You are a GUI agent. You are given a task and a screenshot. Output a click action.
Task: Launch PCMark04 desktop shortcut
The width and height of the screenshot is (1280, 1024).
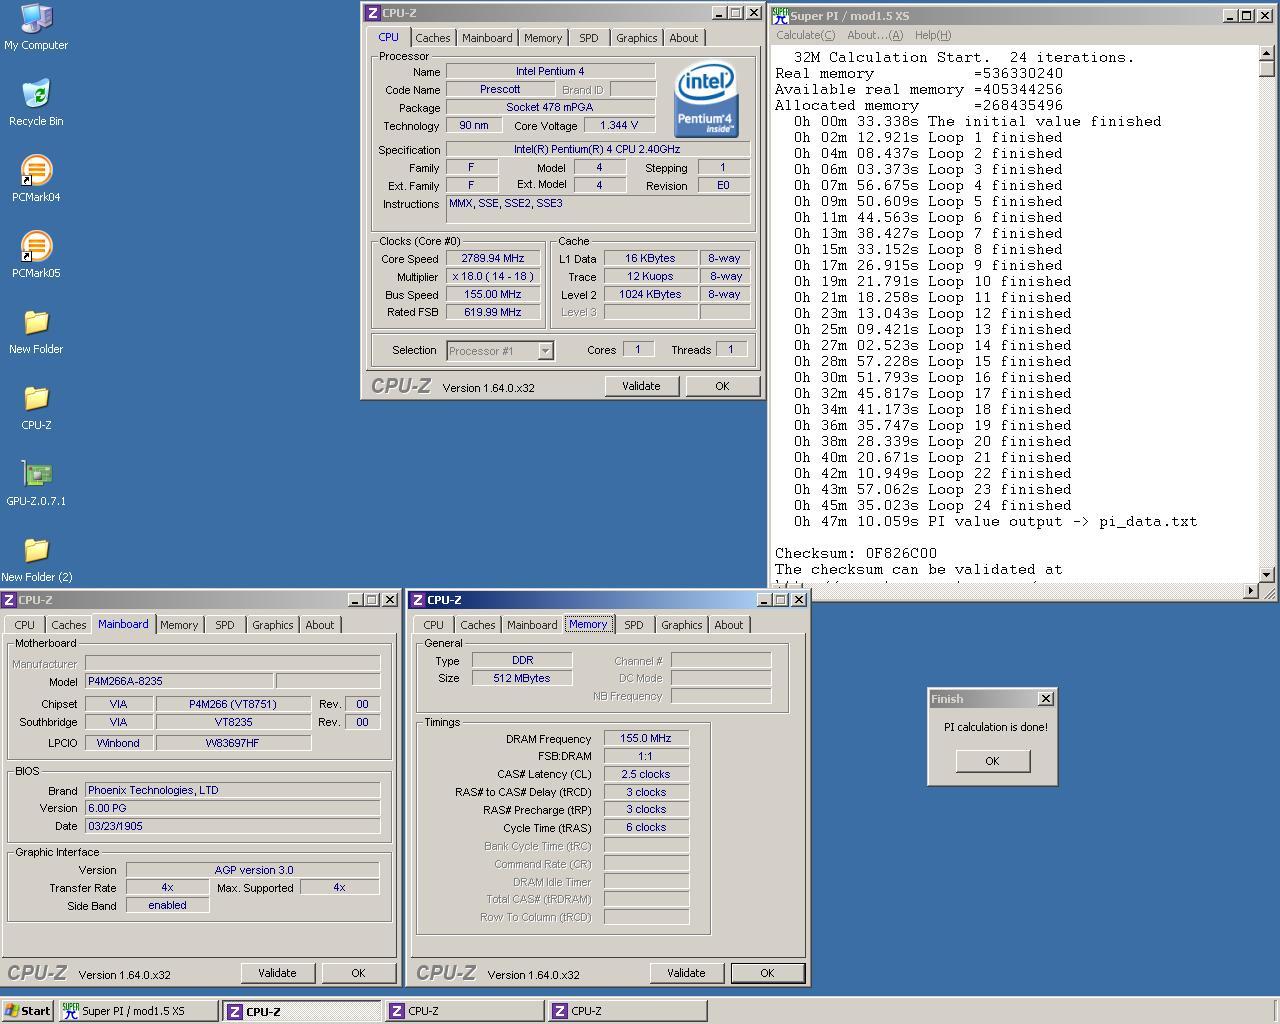pos(36,178)
